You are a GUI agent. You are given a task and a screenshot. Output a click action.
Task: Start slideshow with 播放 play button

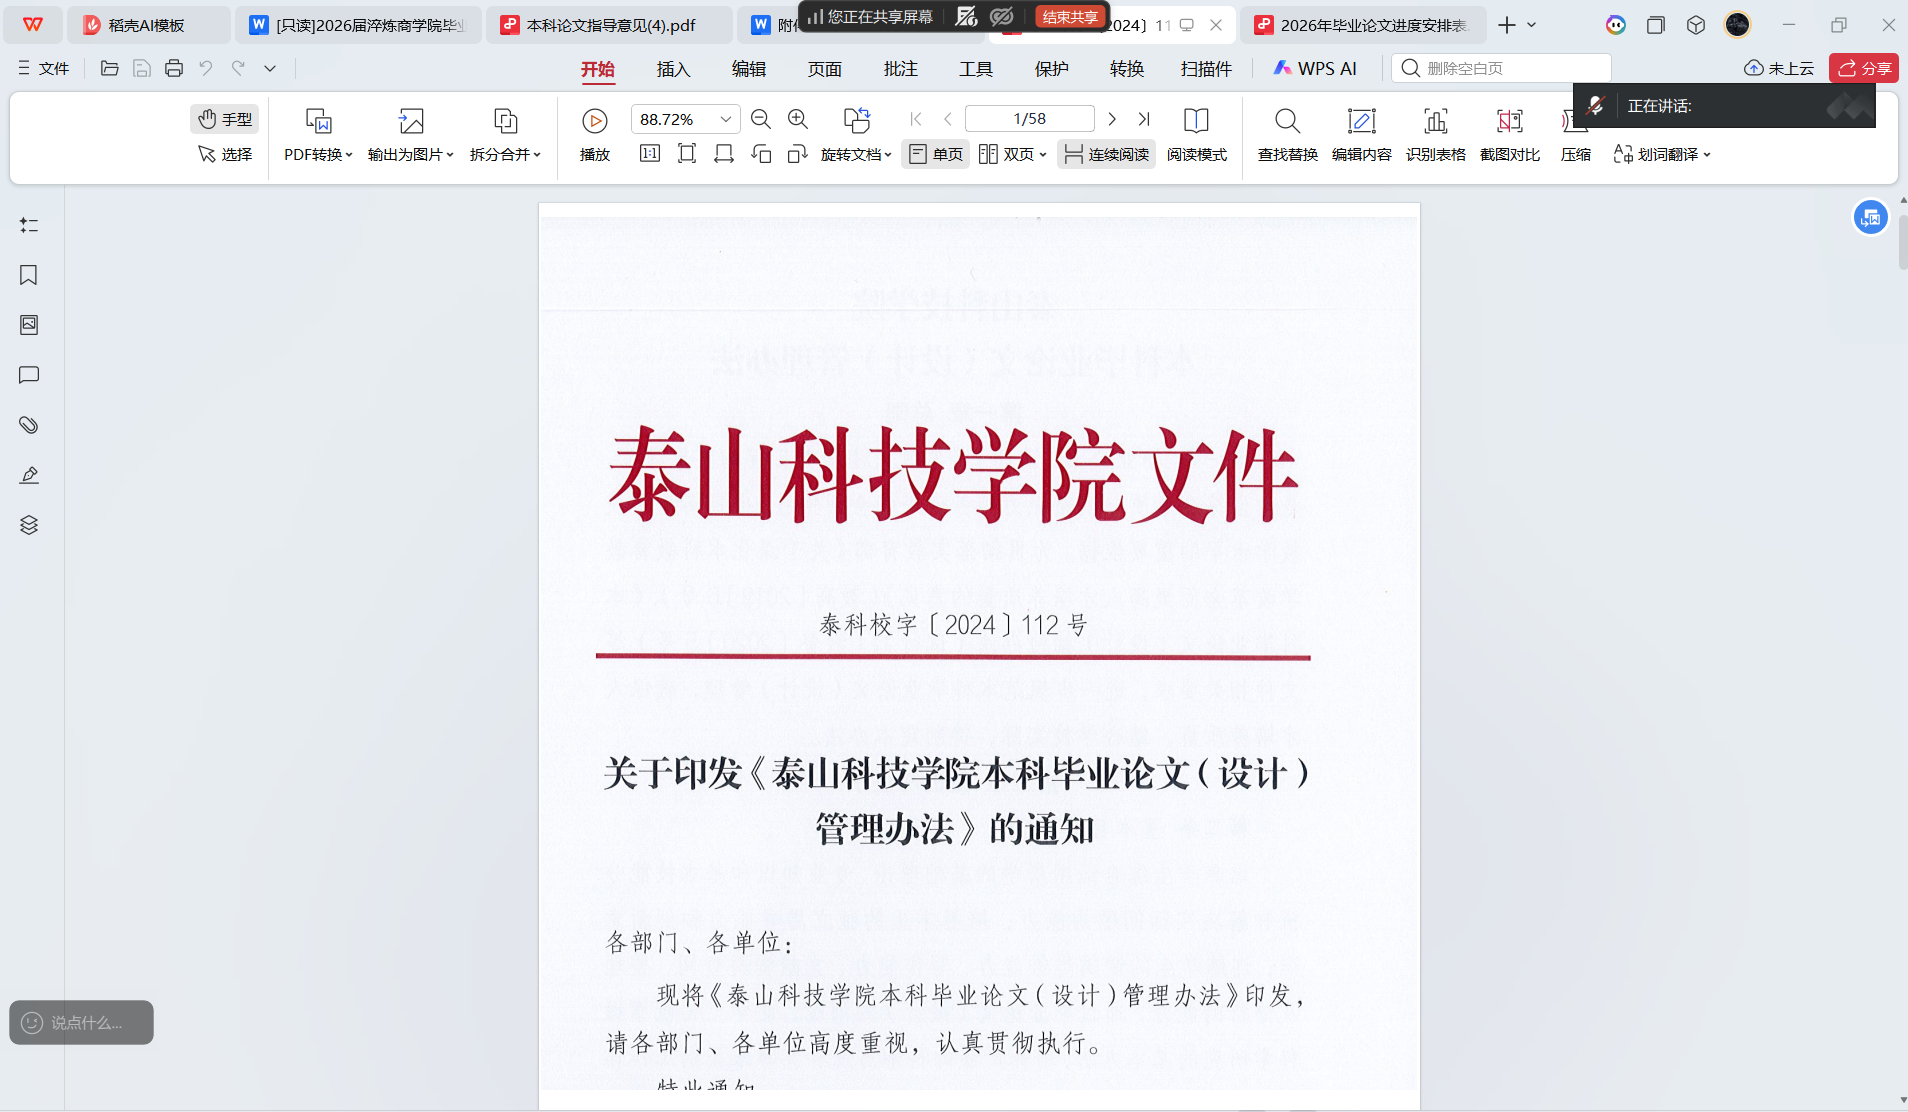click(594, 122)
